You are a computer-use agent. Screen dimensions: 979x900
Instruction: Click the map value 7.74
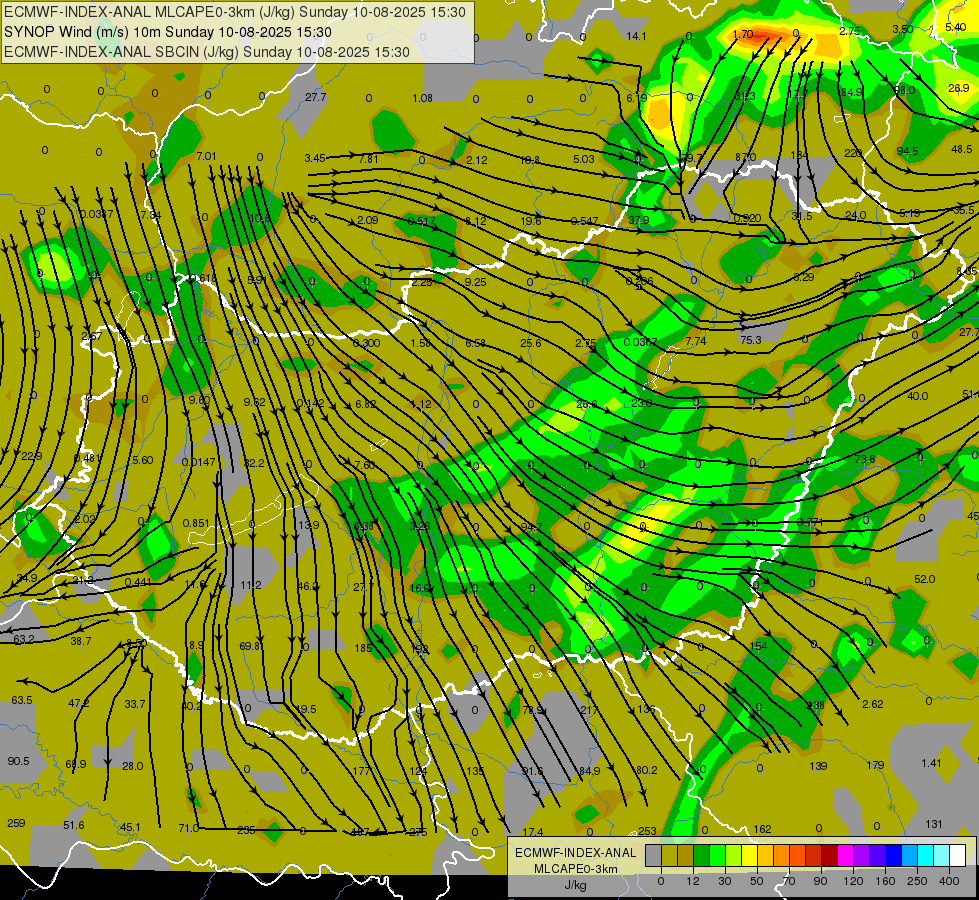click(x=696, y=341)
